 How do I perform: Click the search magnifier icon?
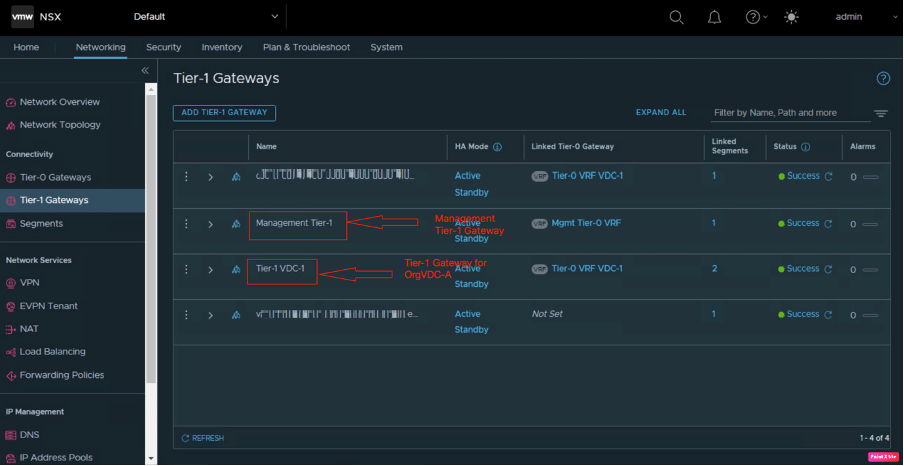677,17
